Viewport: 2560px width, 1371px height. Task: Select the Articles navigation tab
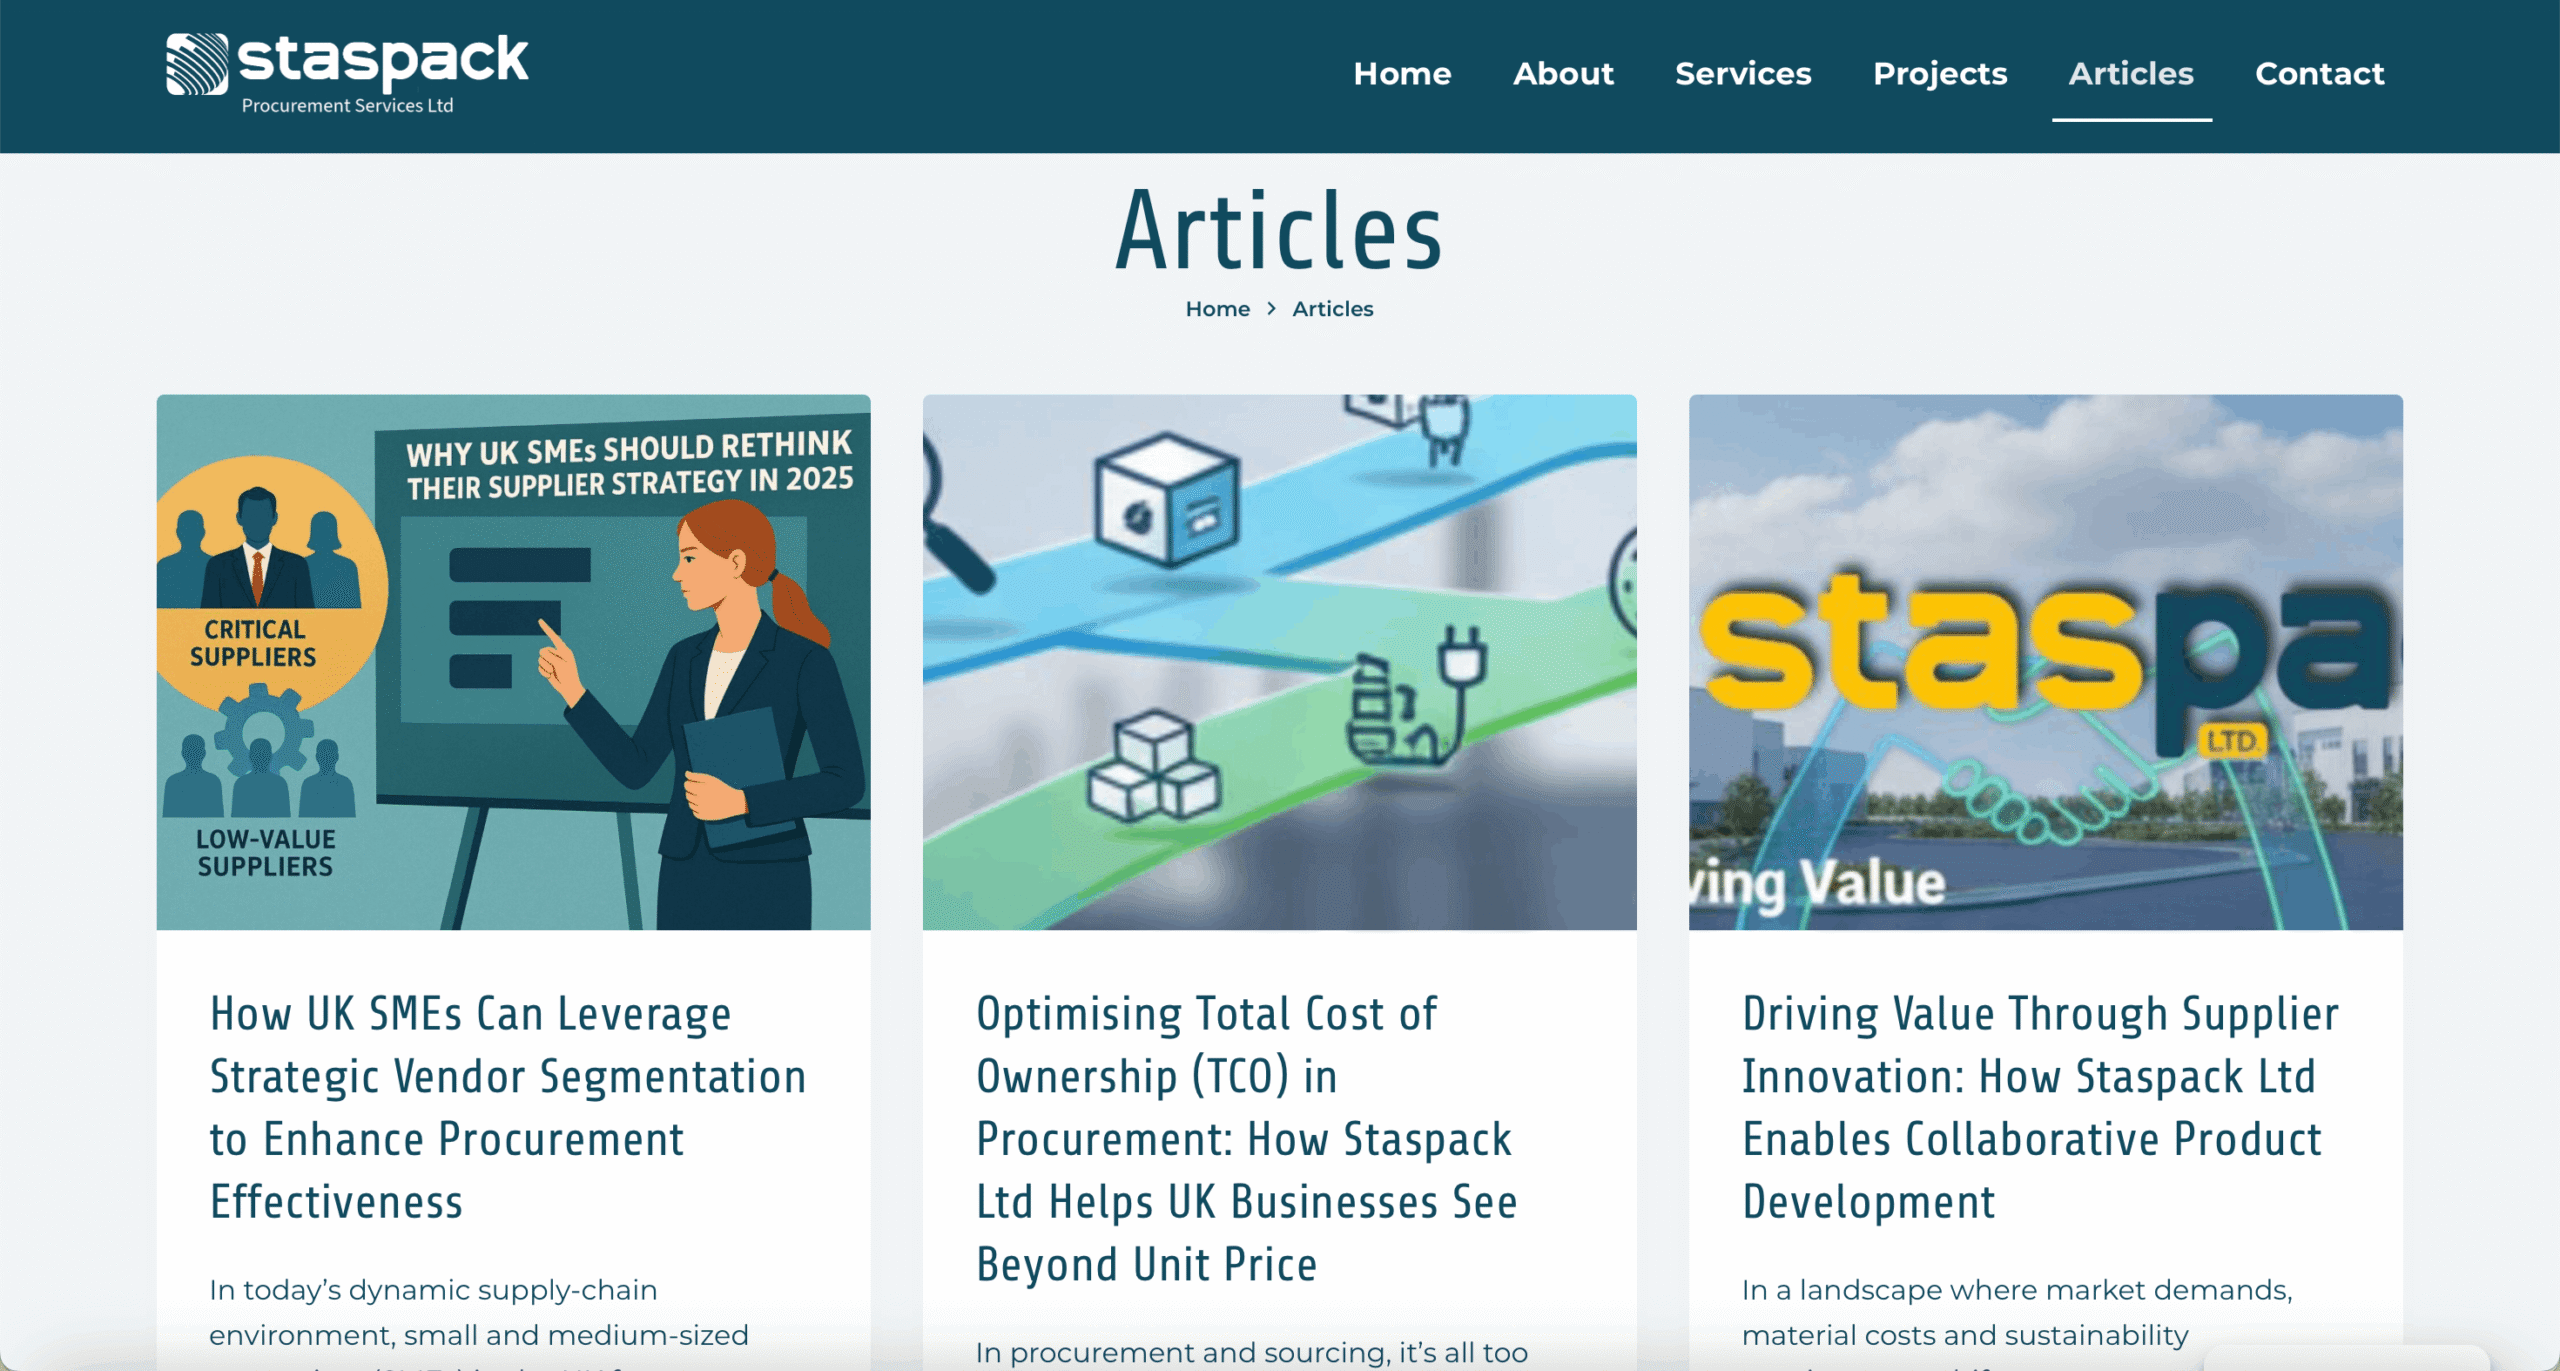point(2131,74)
